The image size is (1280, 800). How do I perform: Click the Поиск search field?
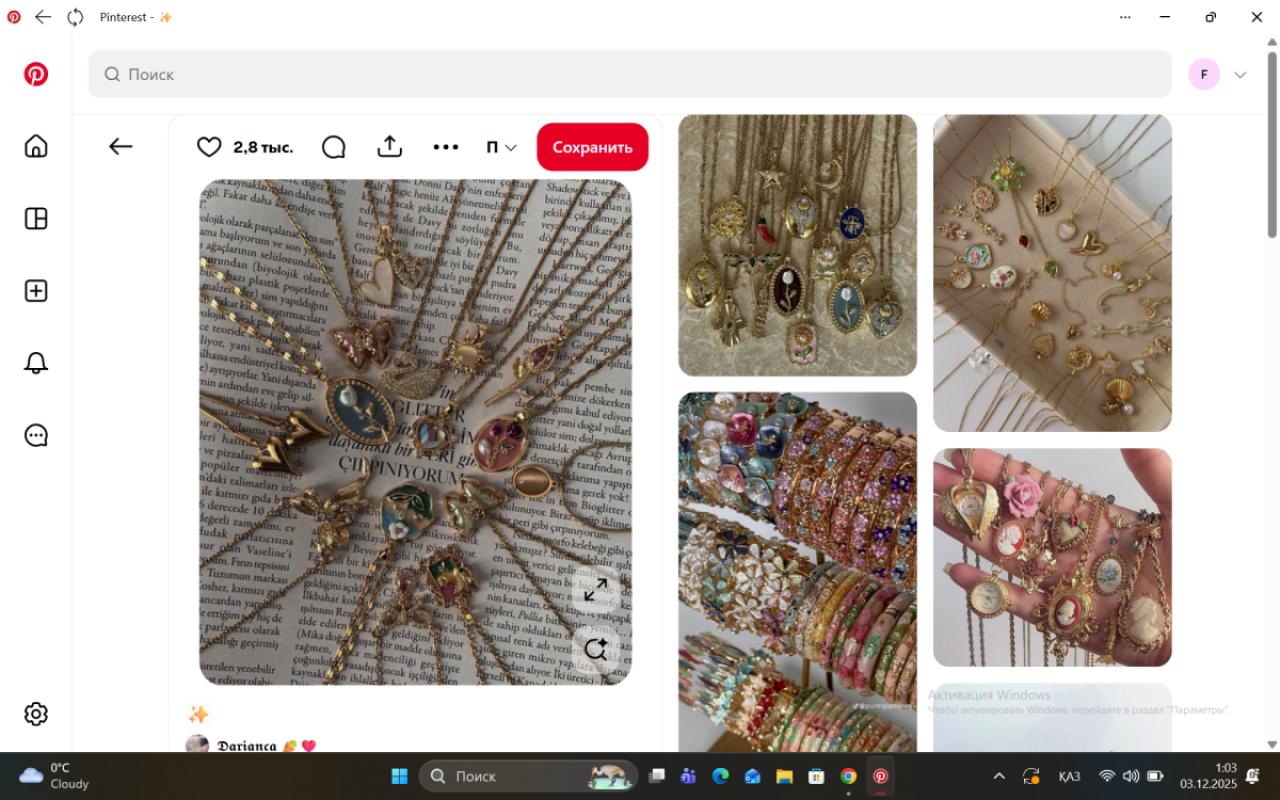[630, 75]
